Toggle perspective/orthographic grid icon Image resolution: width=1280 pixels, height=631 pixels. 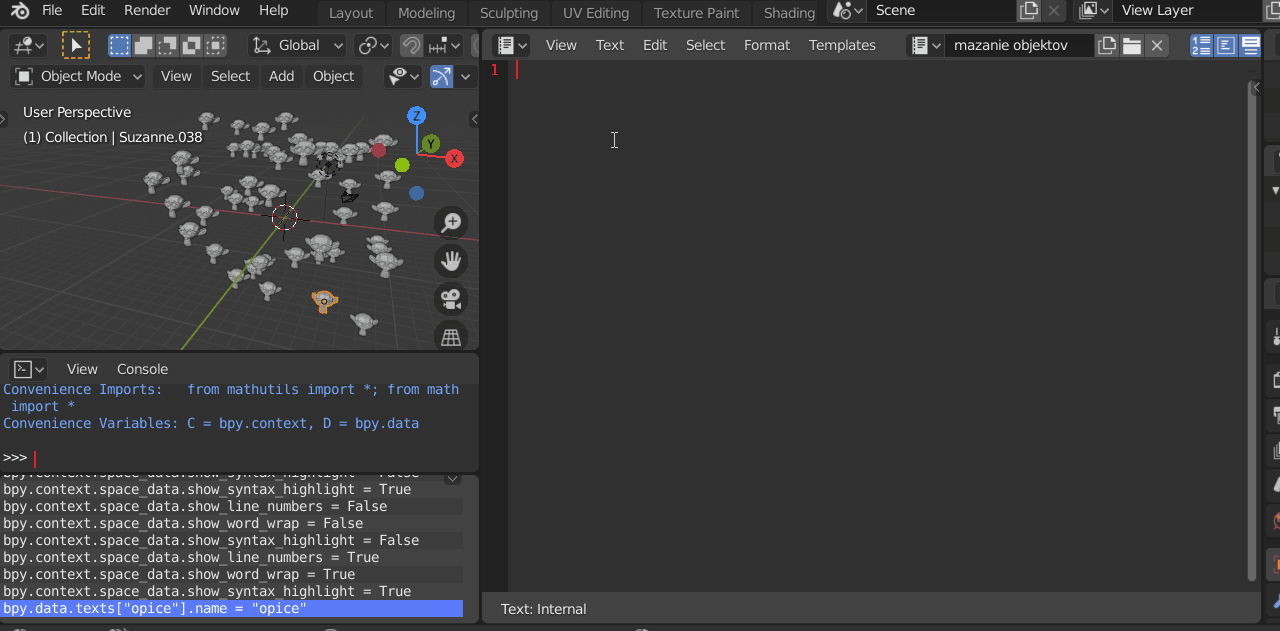(451, 337)
